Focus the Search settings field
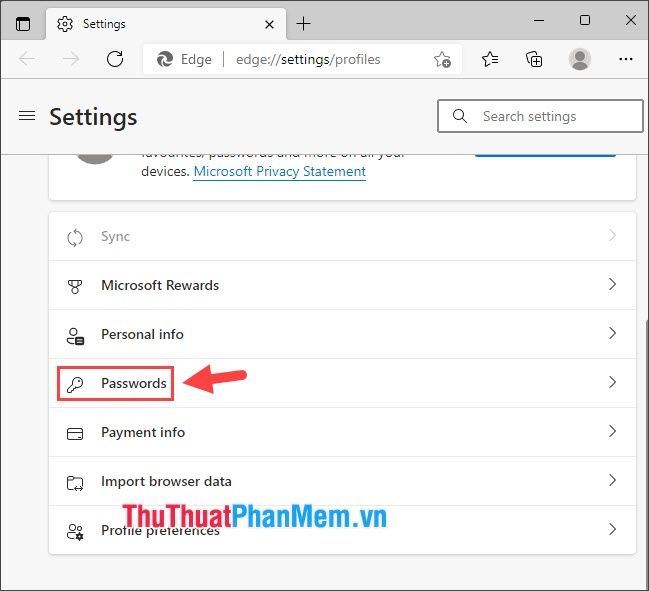The height and width of the screenshot is (591, 649). (540, 116)
